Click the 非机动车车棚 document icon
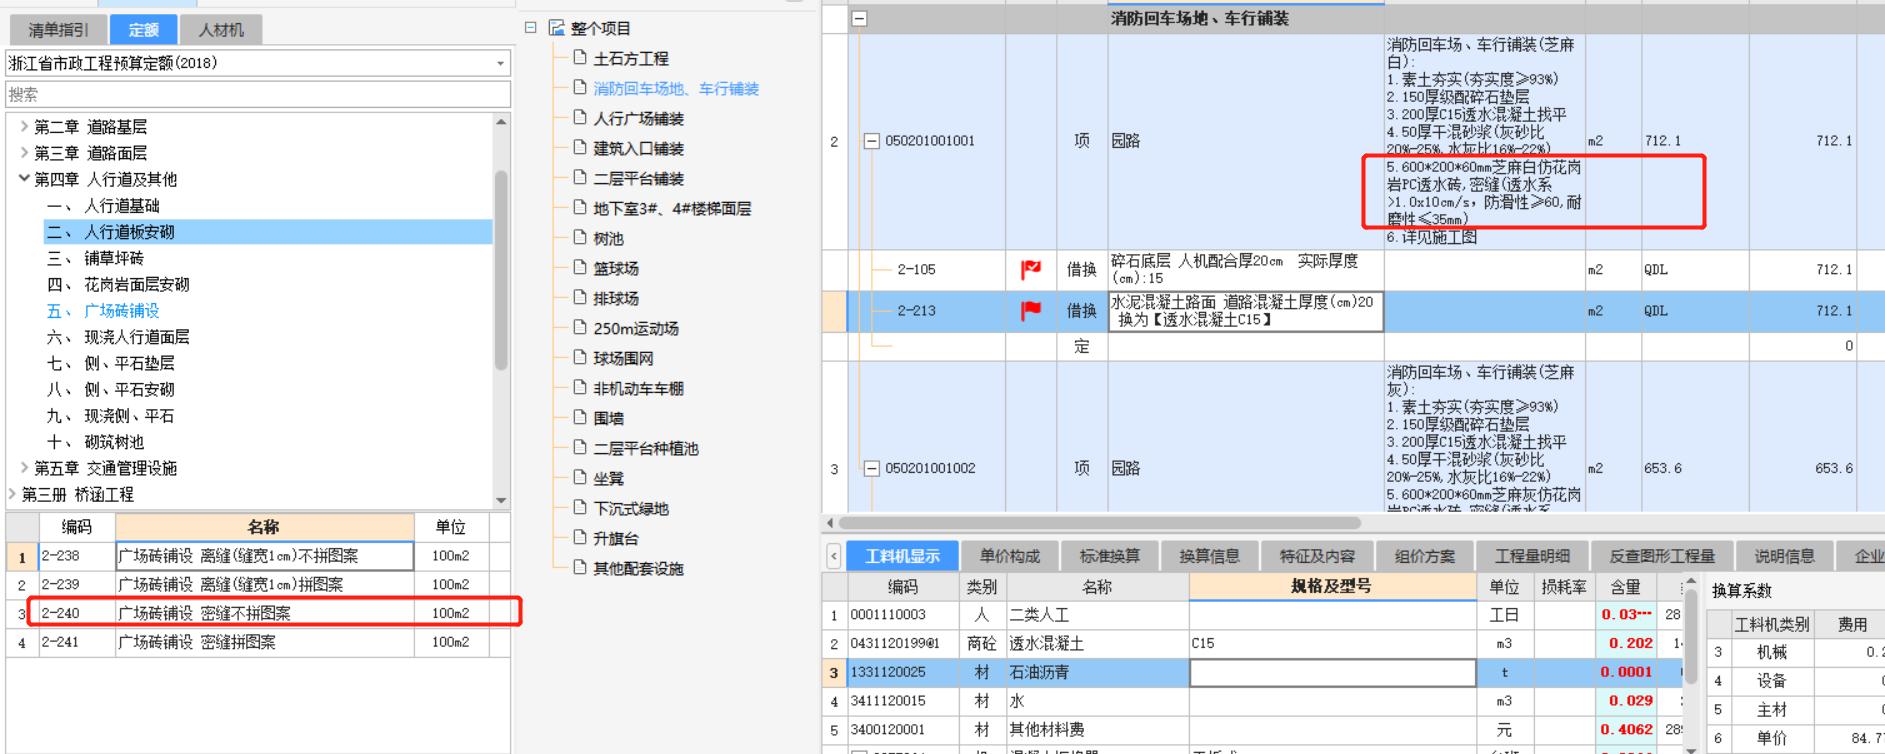This screenshot has height=754, width=1885. pos(580,388)
